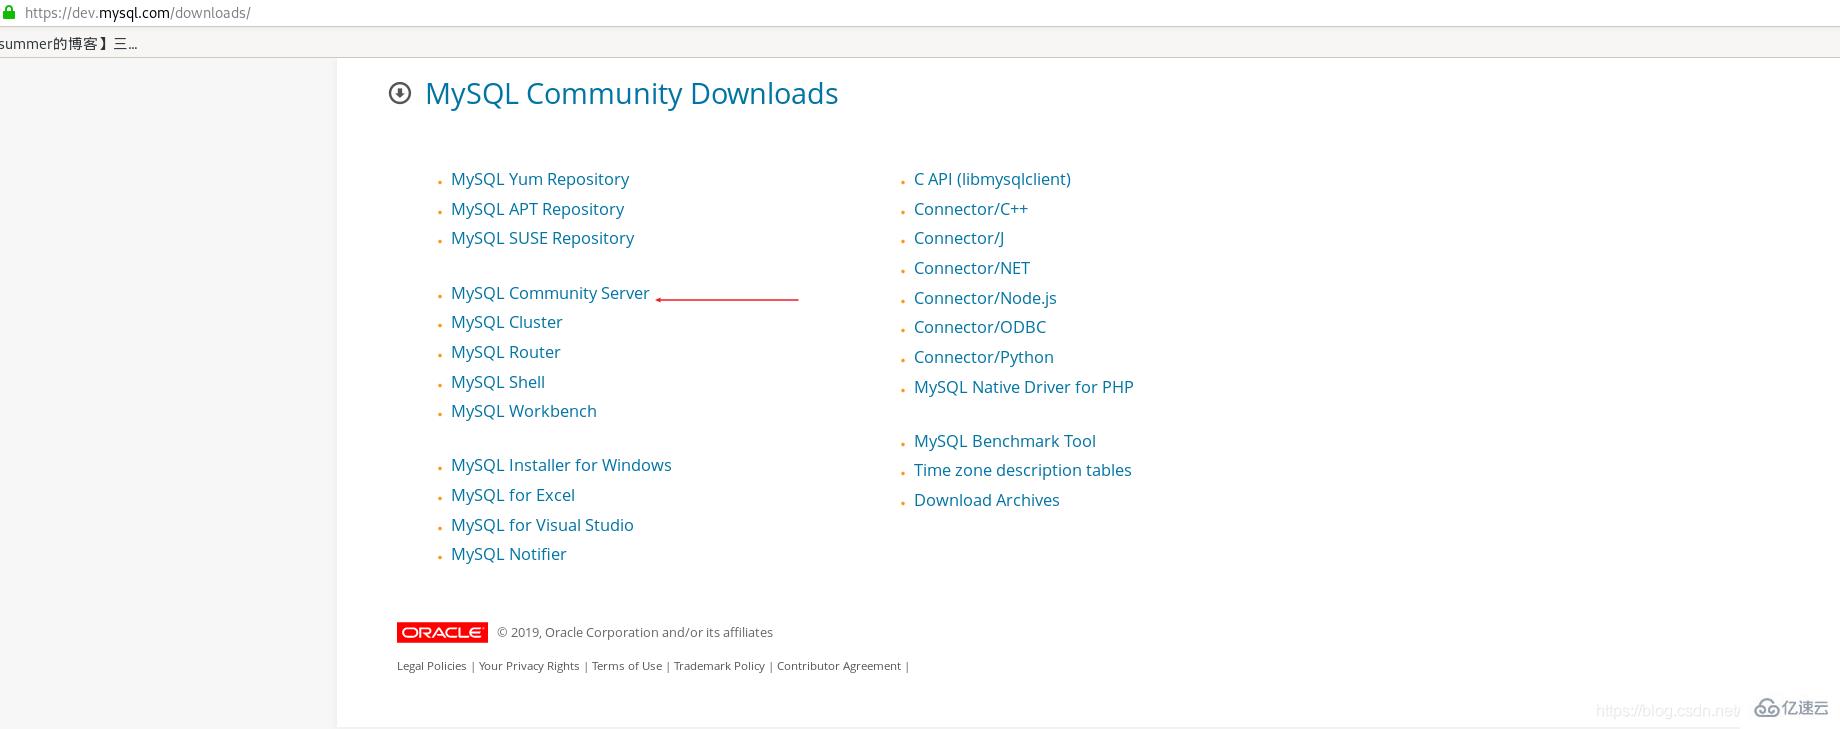Go to MySQL Cluster downloads
The image size is (1840, 729).
tap(506, 322)
